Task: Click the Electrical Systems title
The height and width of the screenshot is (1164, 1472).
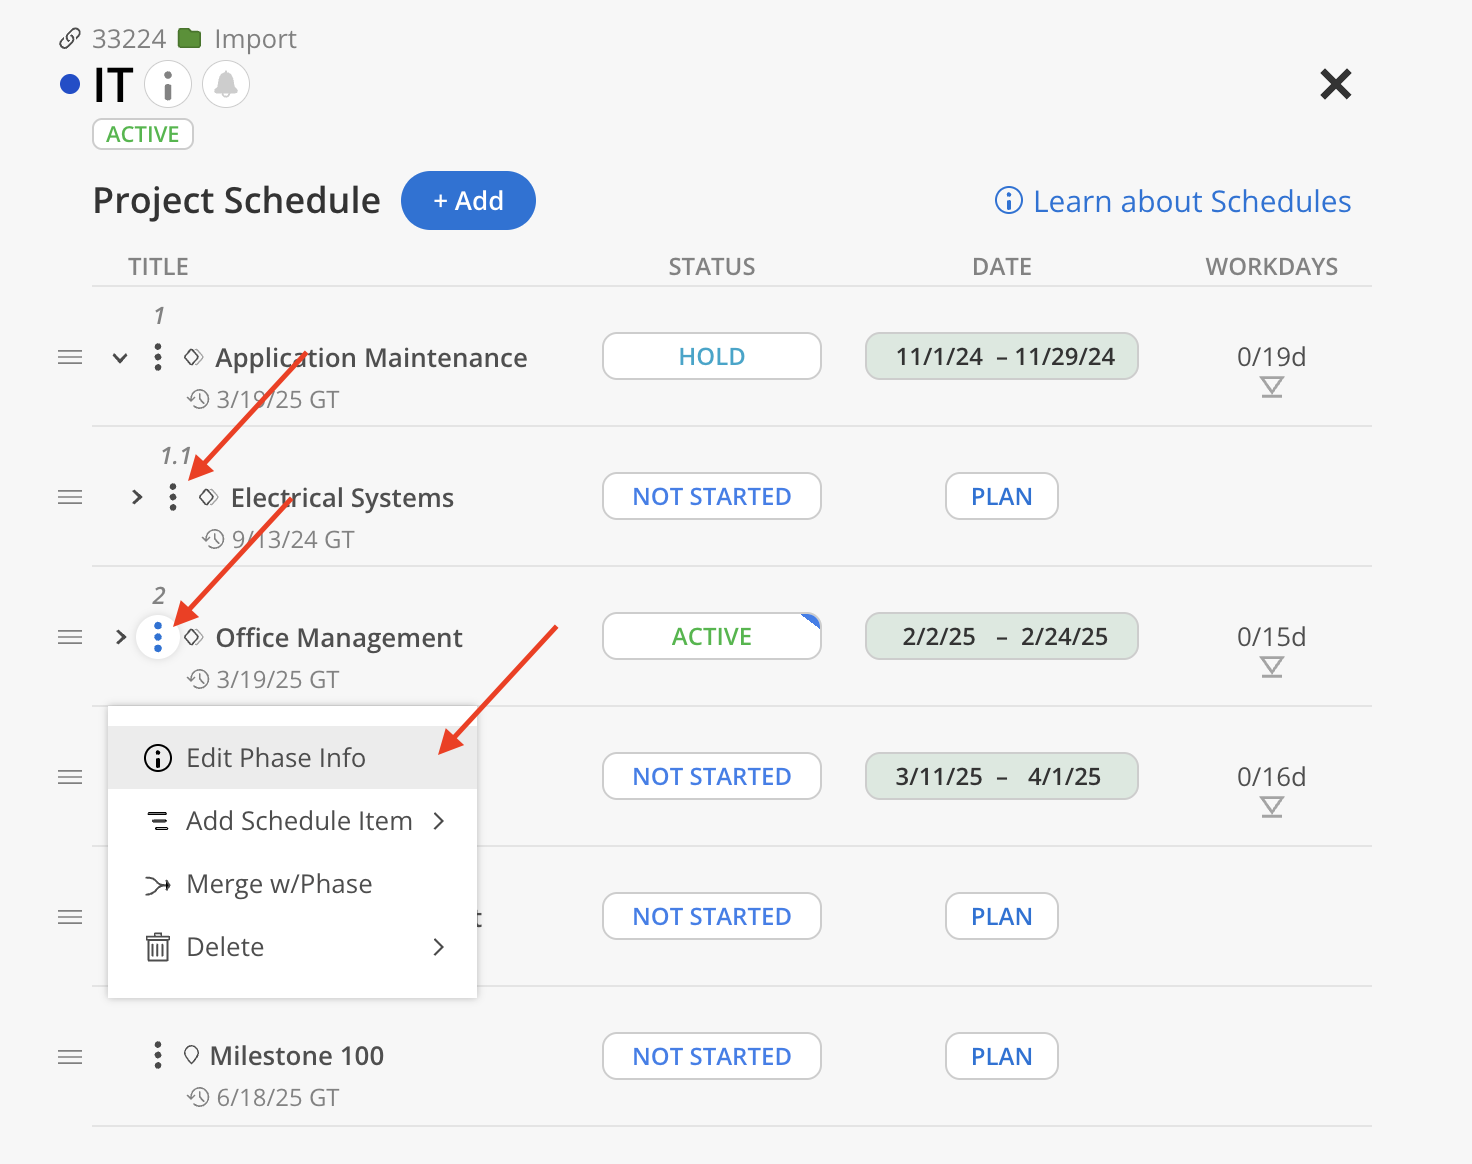Action: [x=342, y=497]
